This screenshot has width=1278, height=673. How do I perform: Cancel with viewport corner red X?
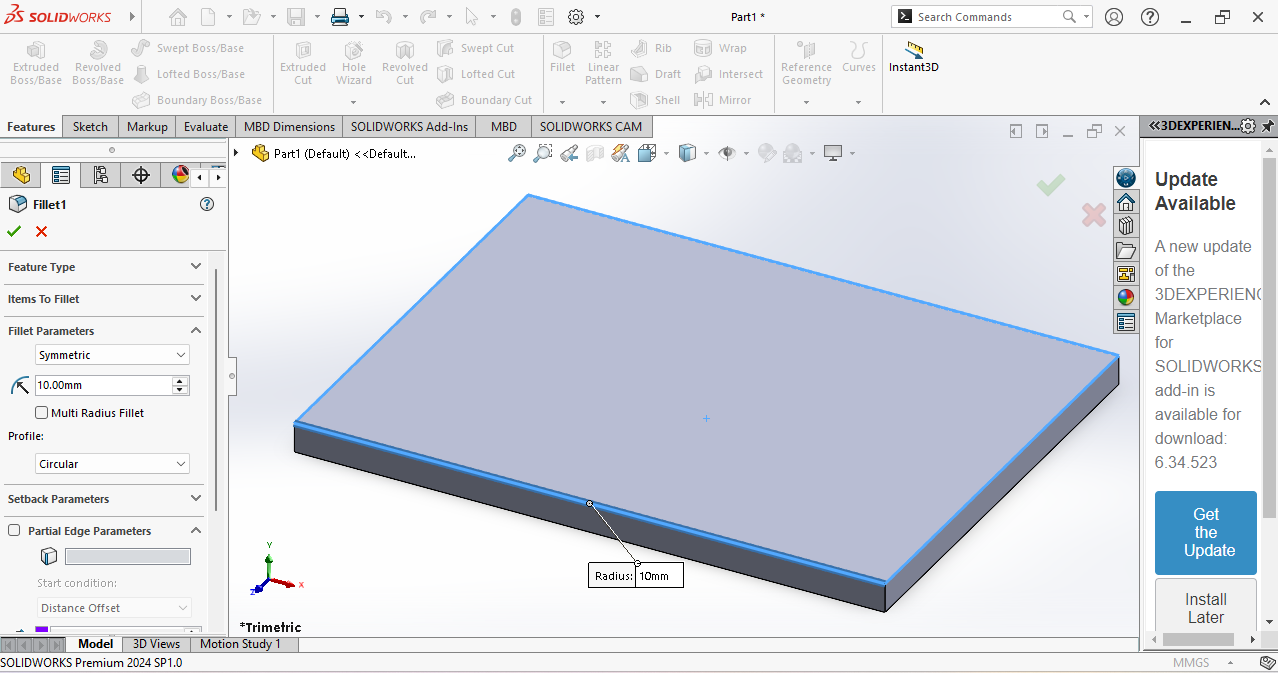tap(1094, 214)
